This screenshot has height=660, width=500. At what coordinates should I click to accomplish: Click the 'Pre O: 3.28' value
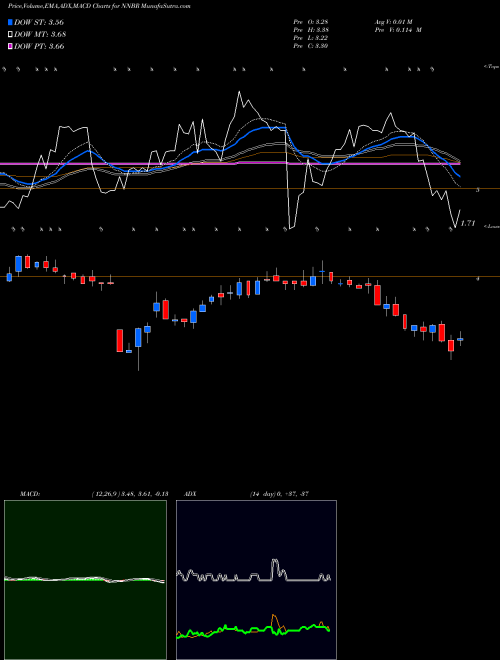311,22
